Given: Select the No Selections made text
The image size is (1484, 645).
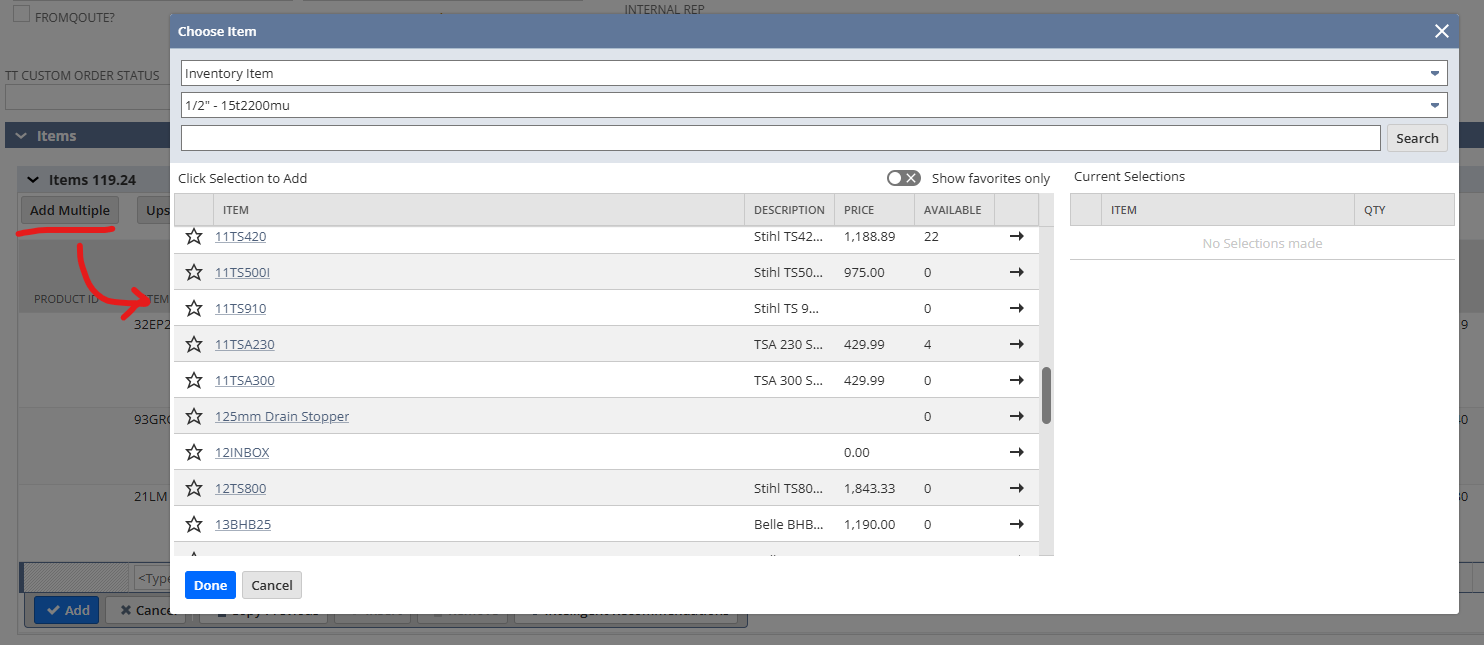Looking at the screenshot, I should click(x=1262, y=243).
